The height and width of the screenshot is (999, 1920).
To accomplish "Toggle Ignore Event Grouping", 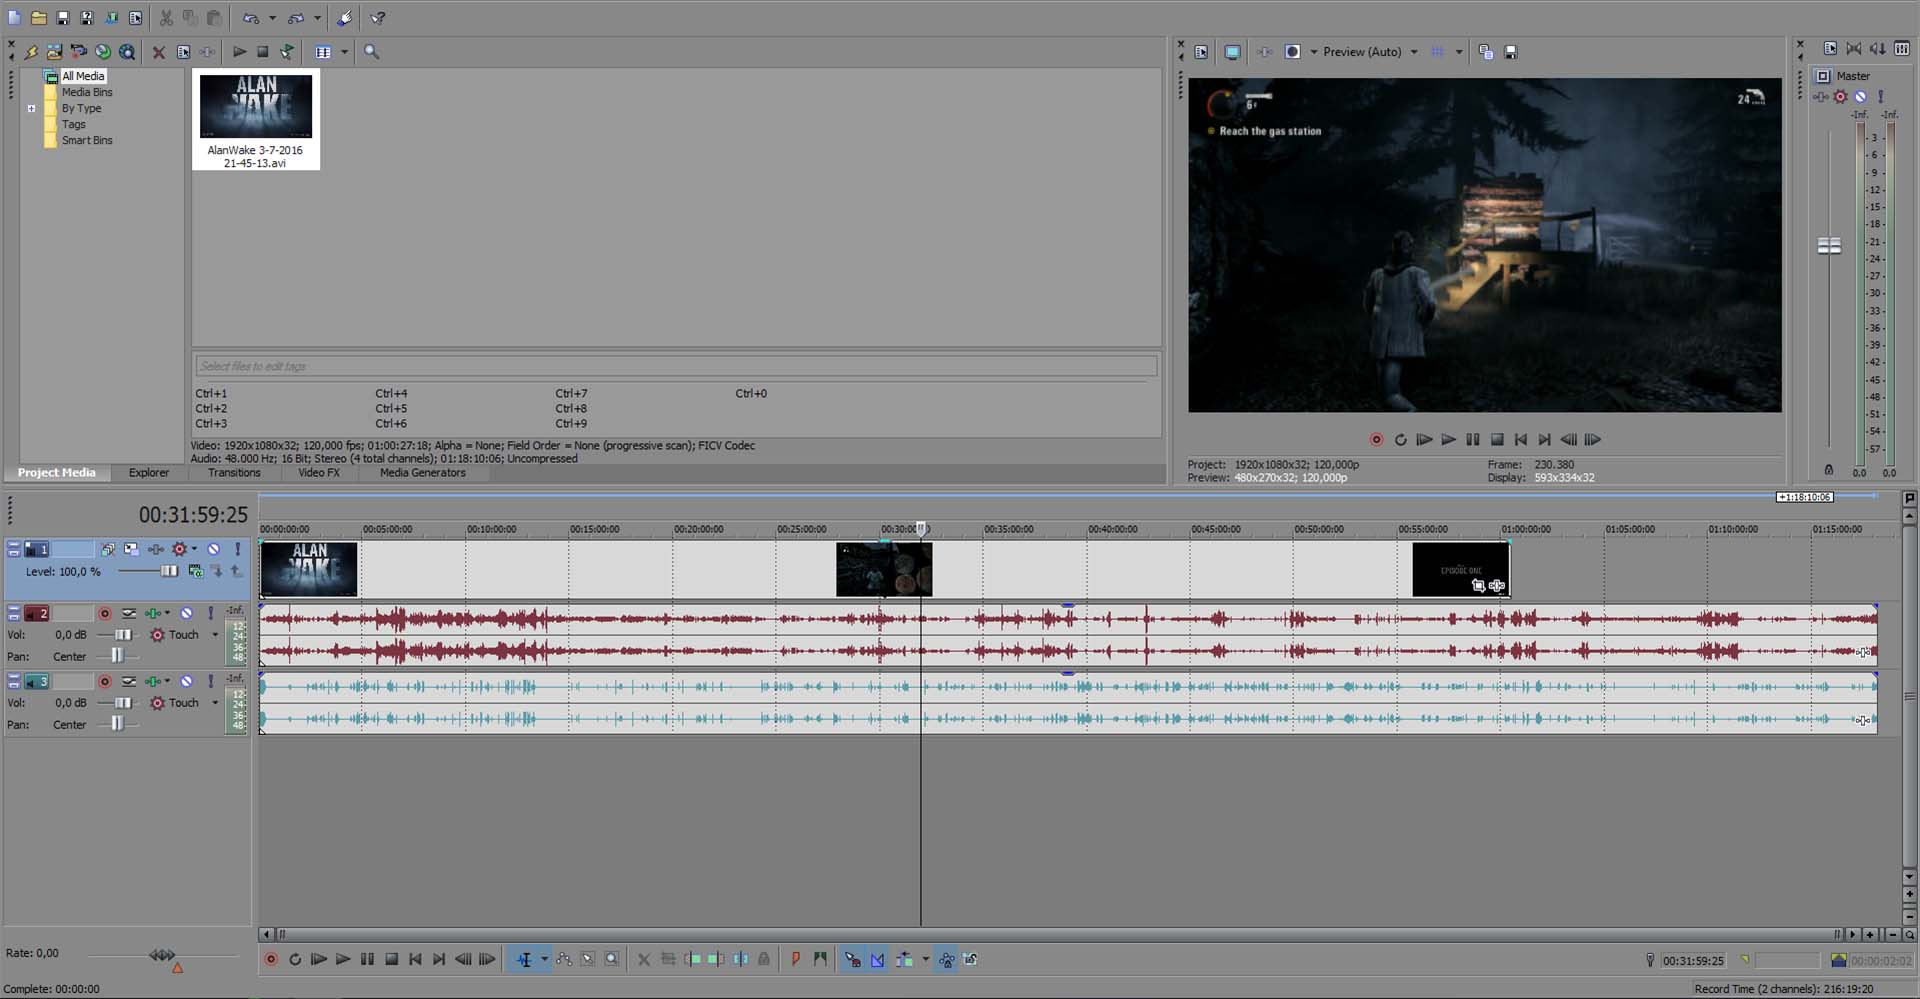I will coord(970,960).
